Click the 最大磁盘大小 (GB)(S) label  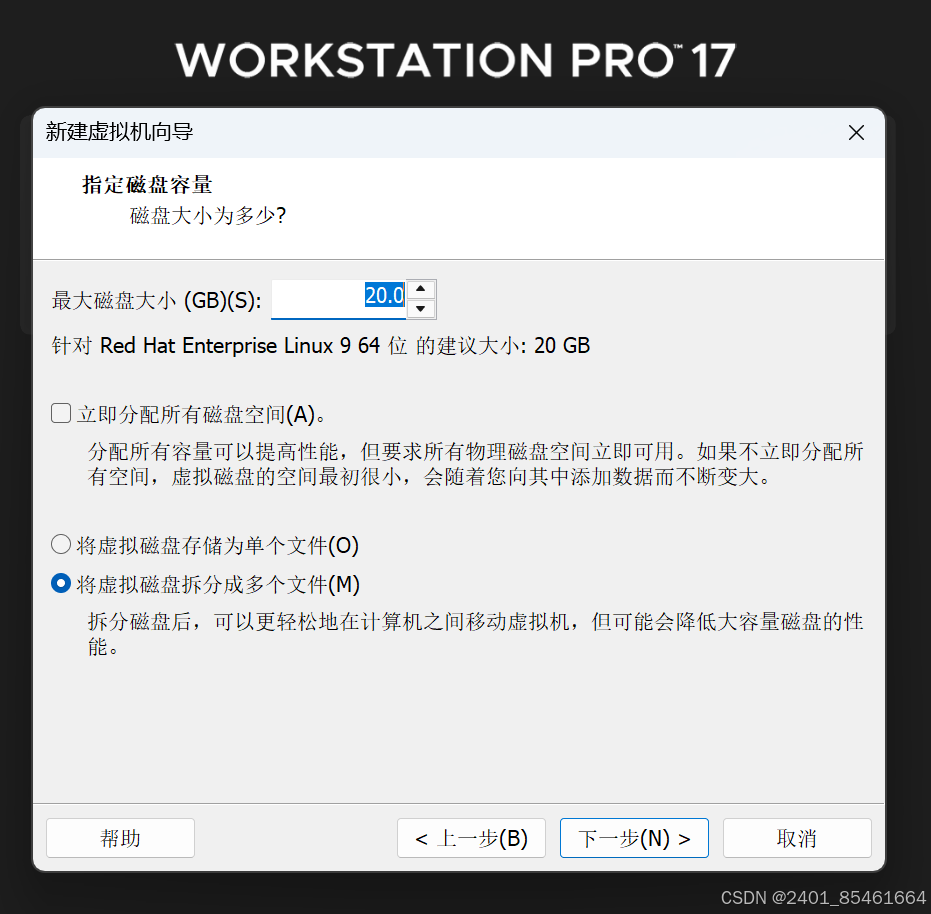tap(157, 301)
